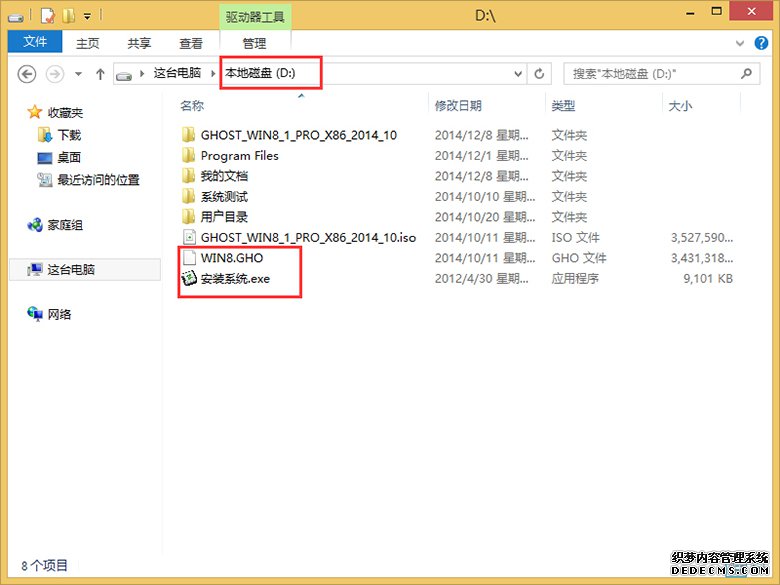Select the WIN8.GHO file name
780x585 pixels.
[x=232, y=258]
